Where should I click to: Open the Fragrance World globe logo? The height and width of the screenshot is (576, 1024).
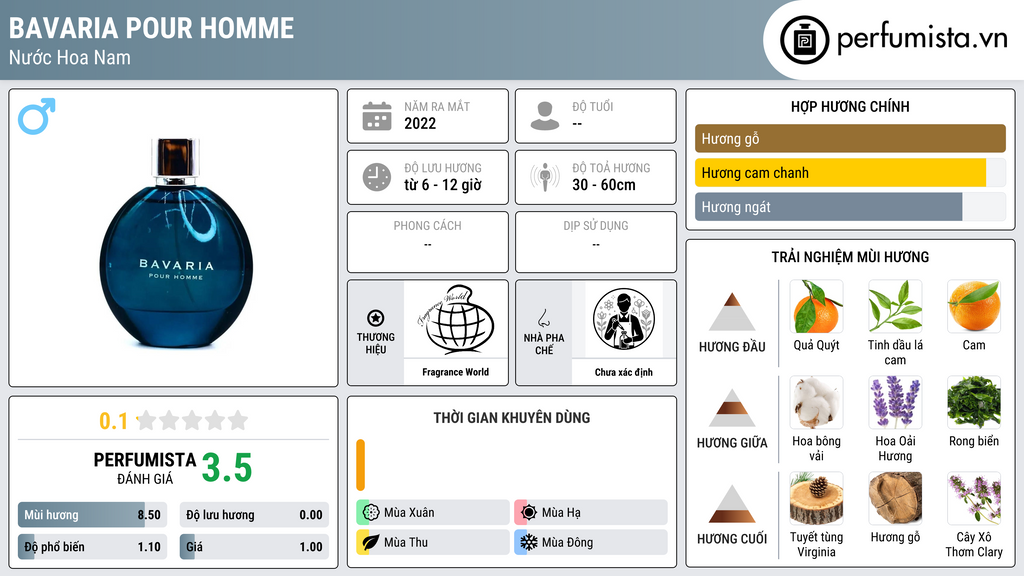pos(455,320)
